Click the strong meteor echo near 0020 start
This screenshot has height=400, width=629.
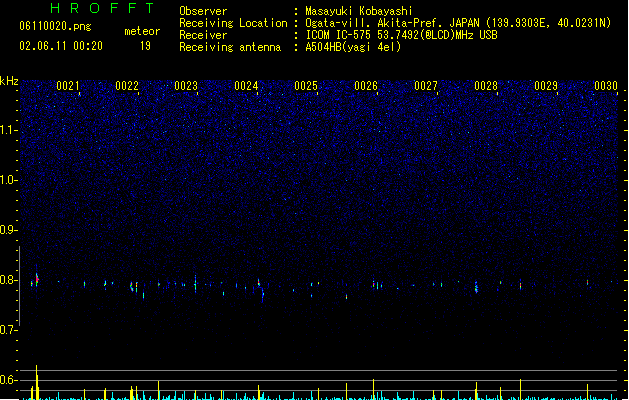point(37,279)
